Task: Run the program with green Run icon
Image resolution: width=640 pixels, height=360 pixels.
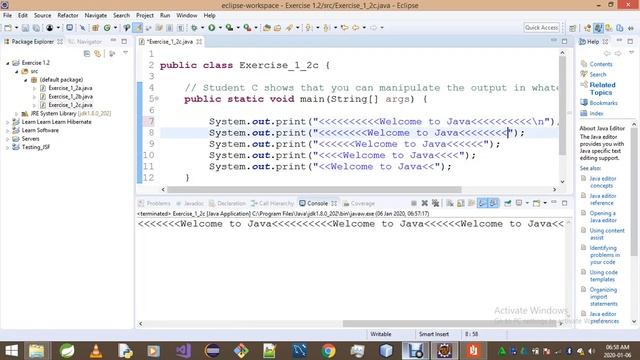Action: point(211,28)
